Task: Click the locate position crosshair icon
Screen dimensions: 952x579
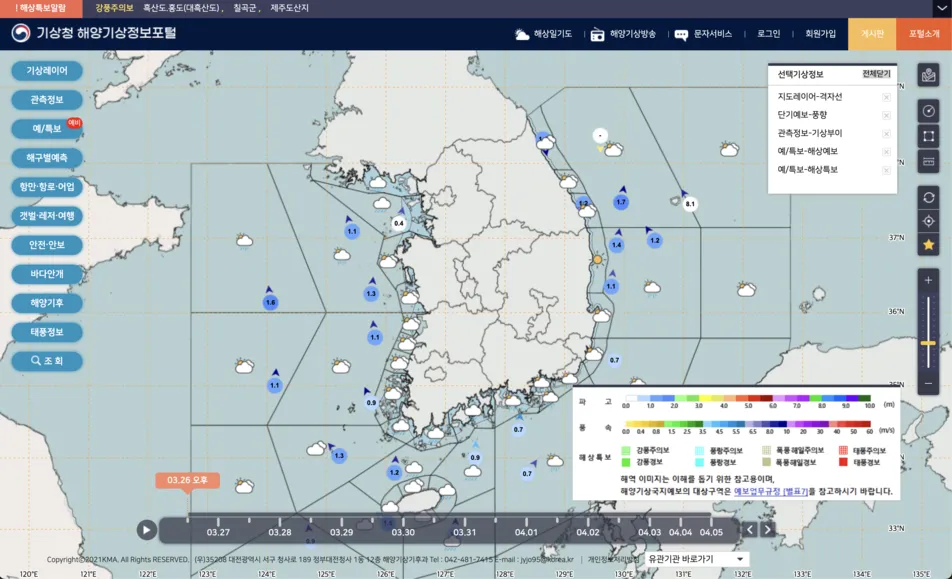Action: pyautogui.click(x=928, y=221)
